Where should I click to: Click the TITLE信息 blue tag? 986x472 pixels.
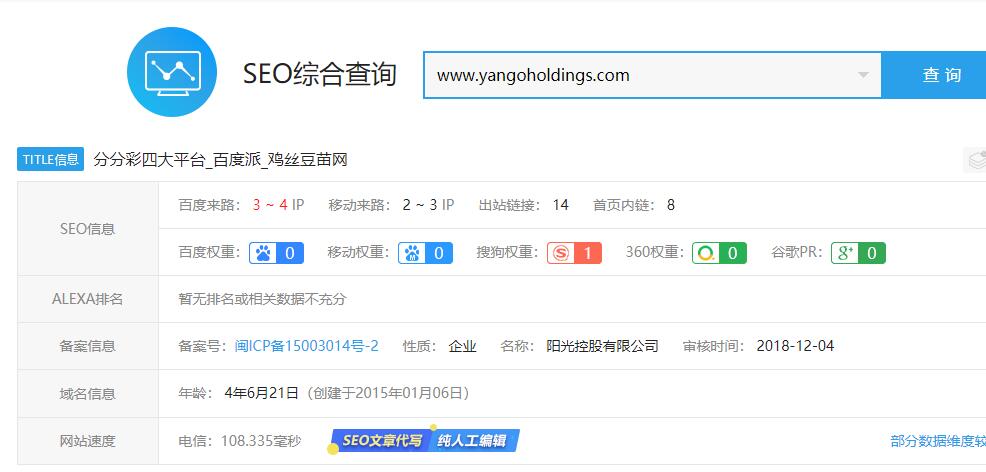[x=50, y=160]
